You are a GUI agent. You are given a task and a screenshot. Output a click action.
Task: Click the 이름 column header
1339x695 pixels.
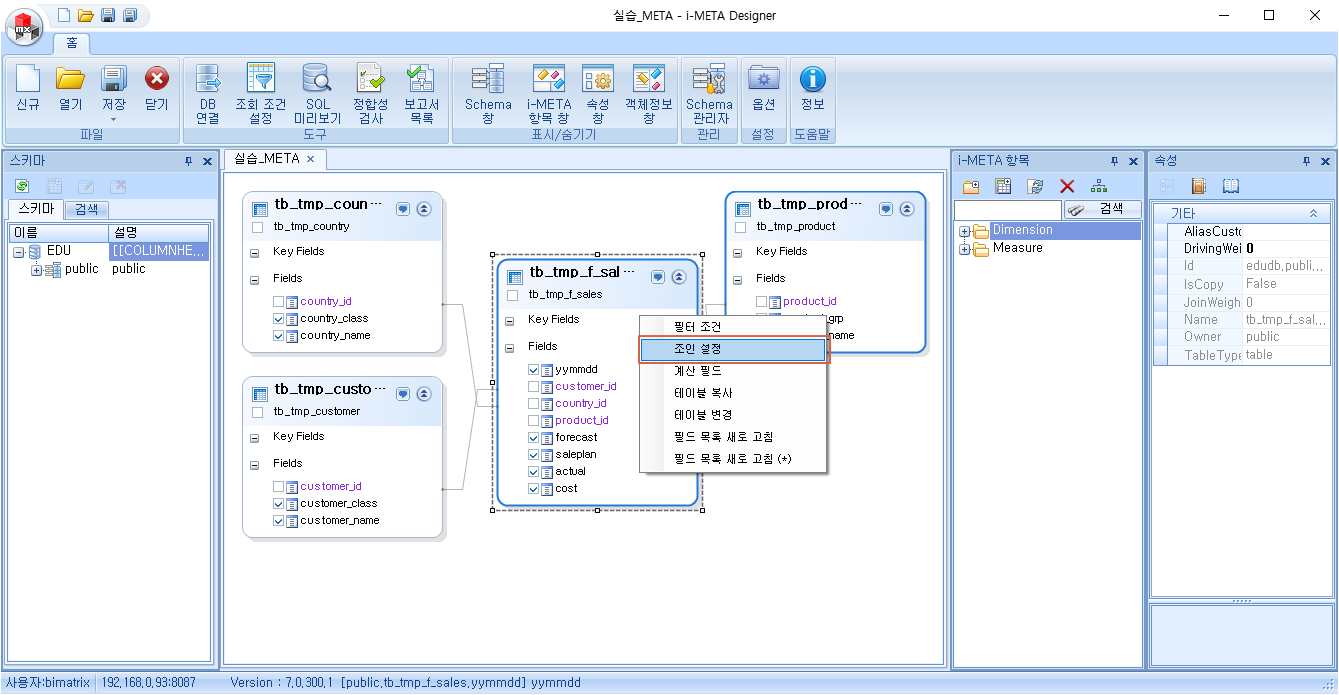point(59,232)
